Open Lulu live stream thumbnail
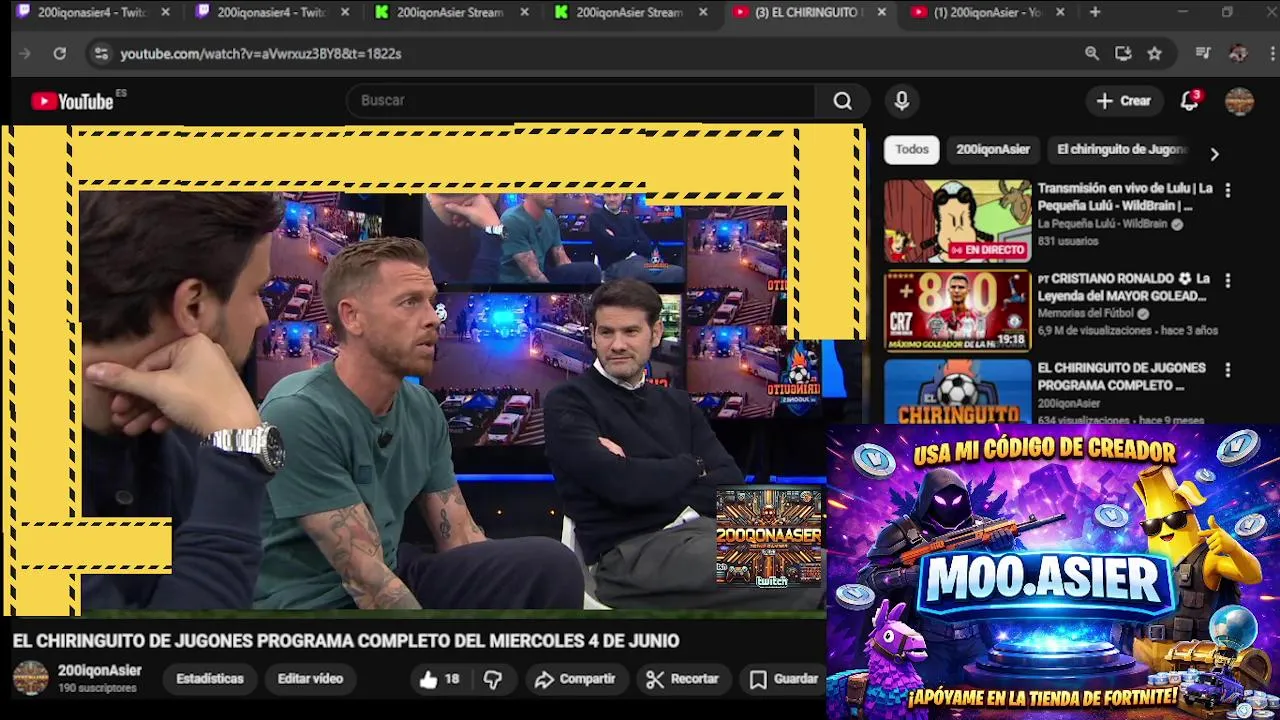Image resolution: width=1280 pixels, height=720 pixels. pos(957,221)
